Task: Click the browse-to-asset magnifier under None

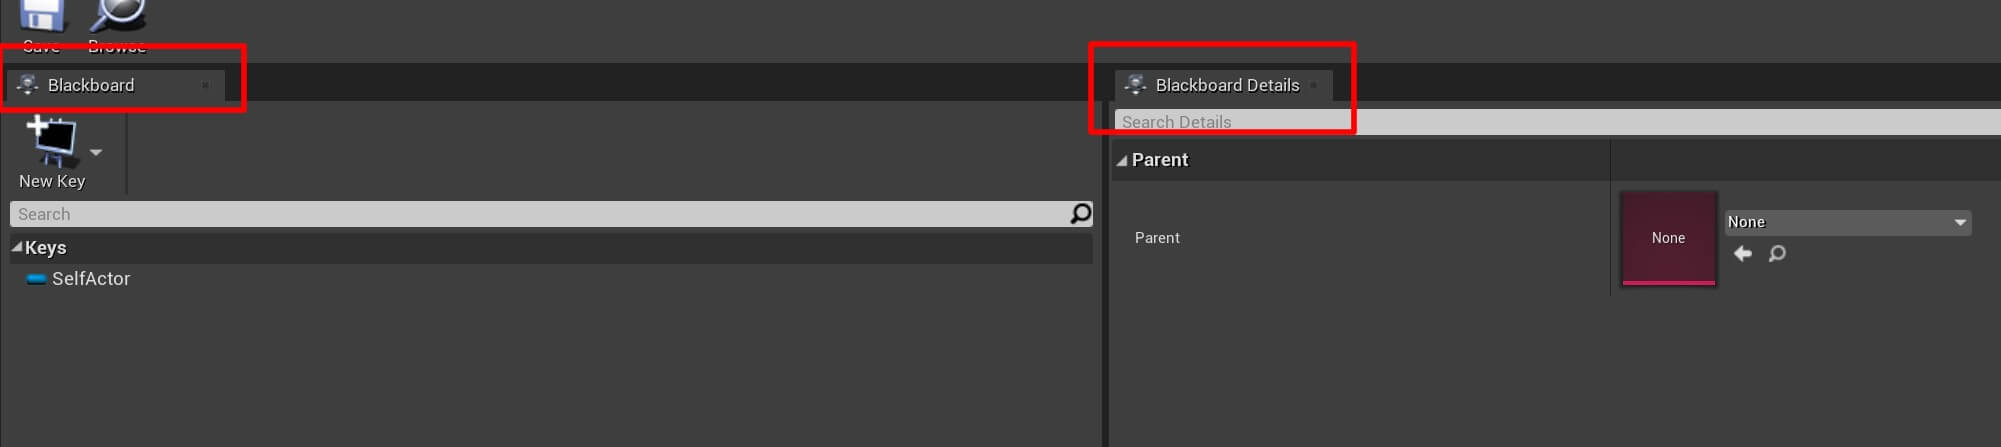Action: pos(1777,254)
